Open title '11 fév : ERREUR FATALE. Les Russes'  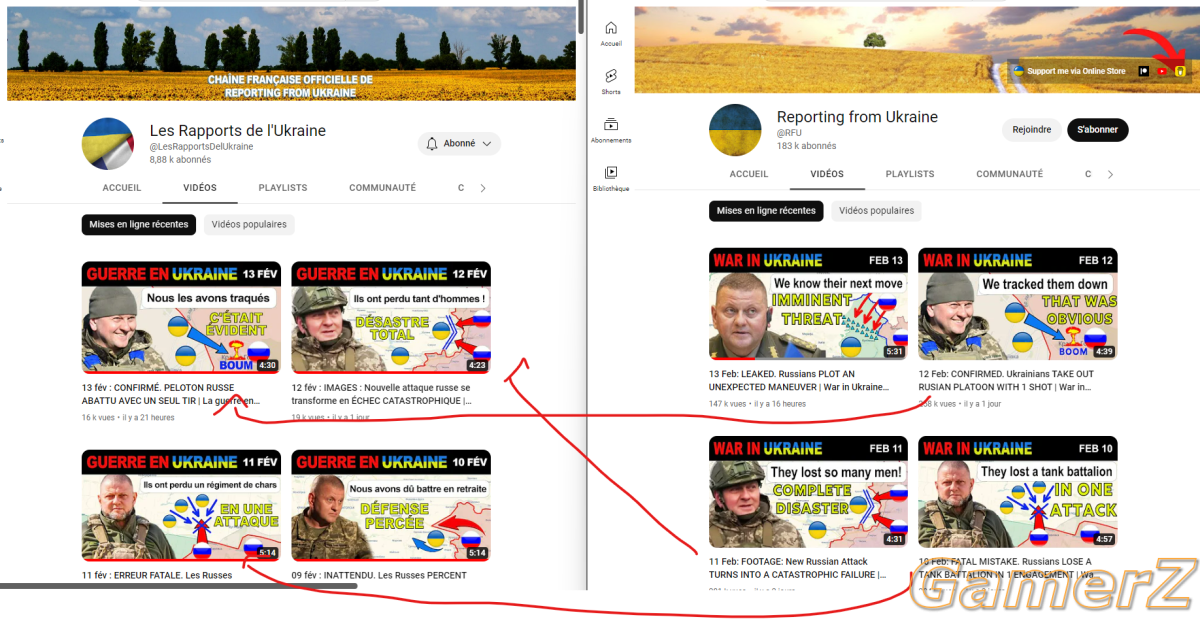tap(157, 575)
